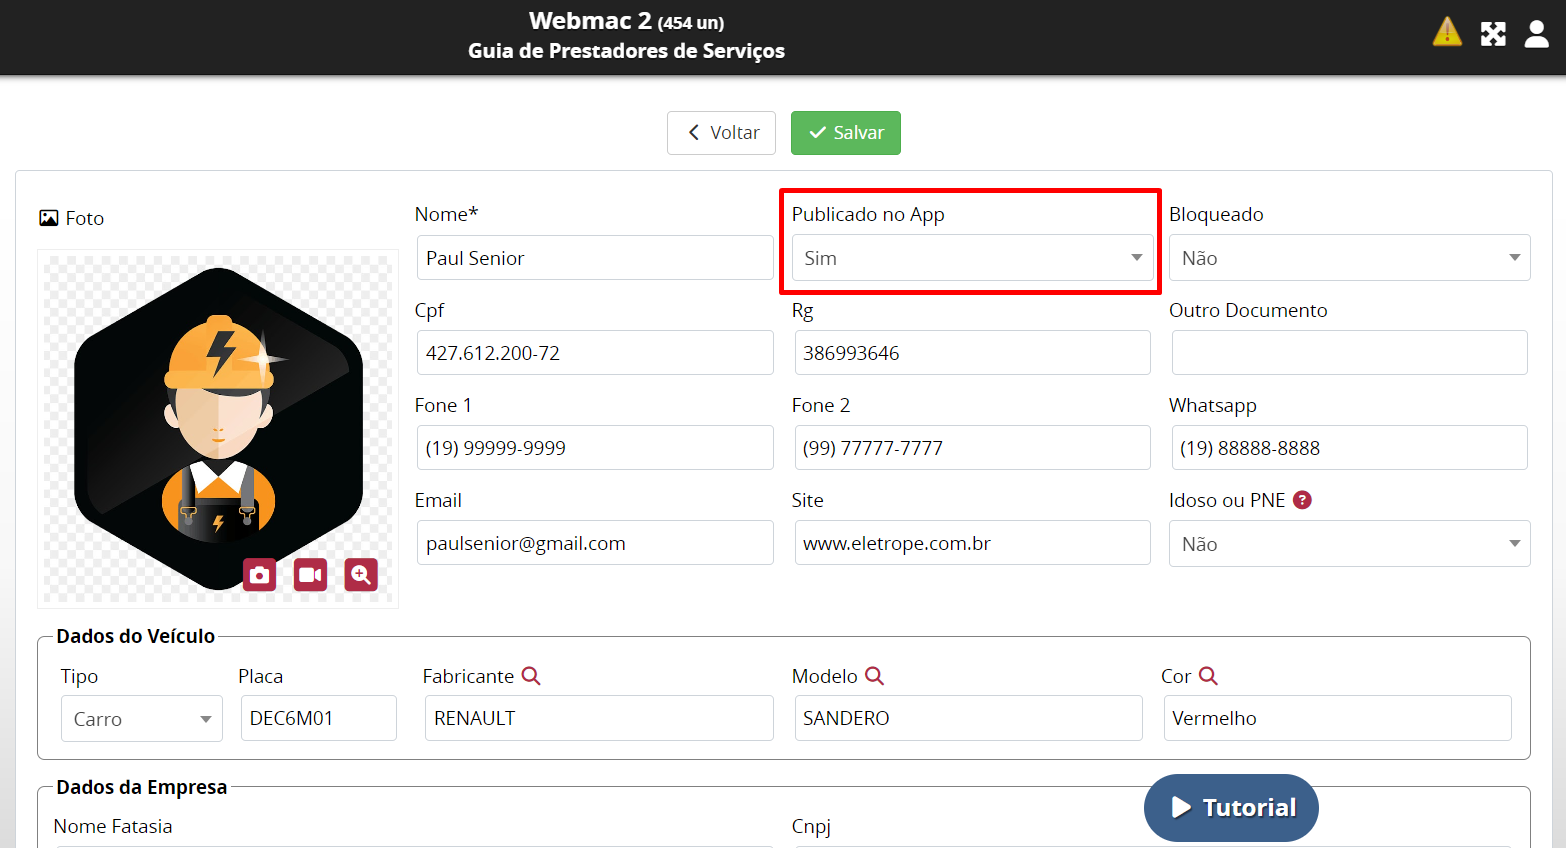Expand the Bloqueado dropdown
The image size is (1566, 848).
point(1349,258)
